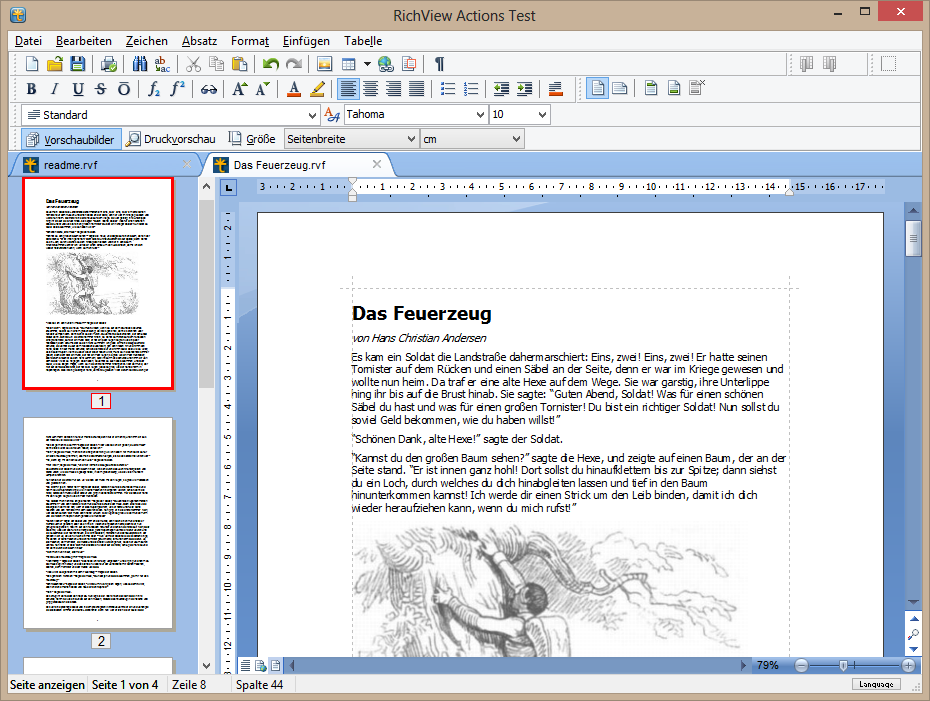Click the Save document icon
Viewport: 930px width, 701px height.
(x=78, y=64)
